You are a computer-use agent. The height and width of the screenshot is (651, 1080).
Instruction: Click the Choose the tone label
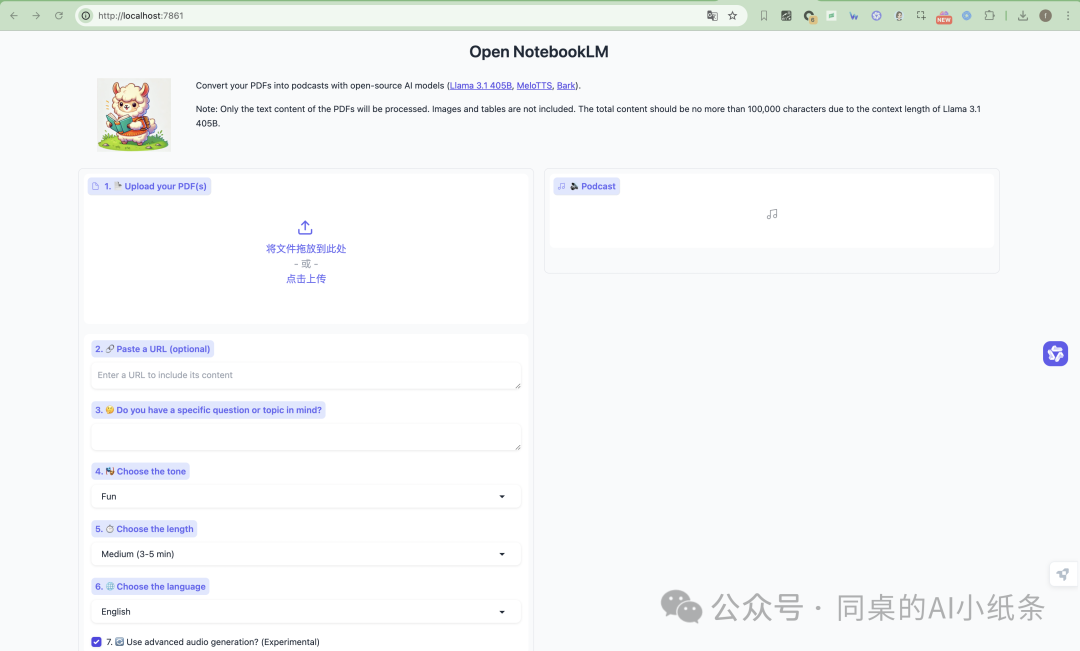pyautogui.click(x=141, y=471)
